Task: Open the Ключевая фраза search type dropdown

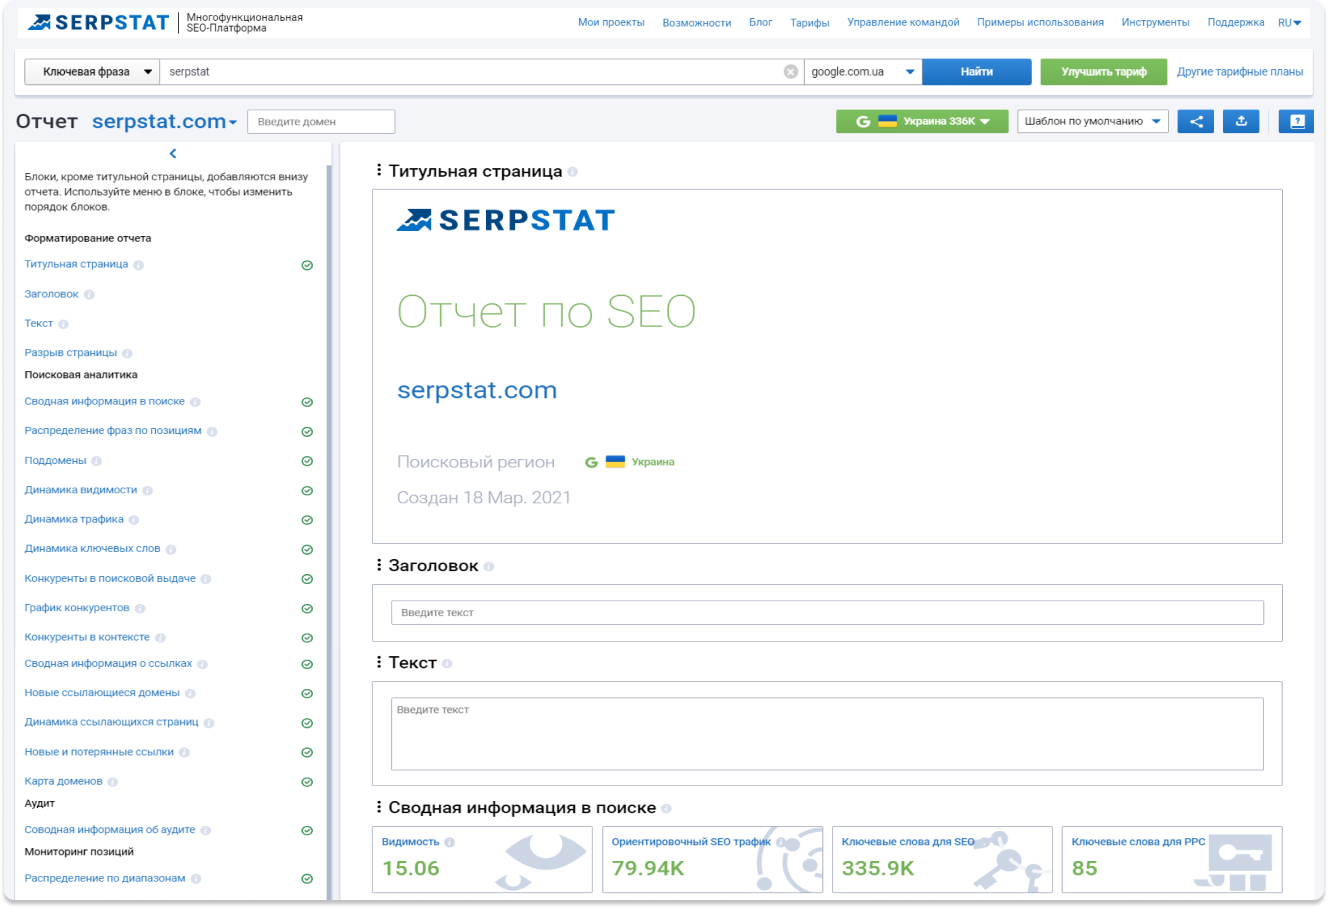Action: click(92, 72)
